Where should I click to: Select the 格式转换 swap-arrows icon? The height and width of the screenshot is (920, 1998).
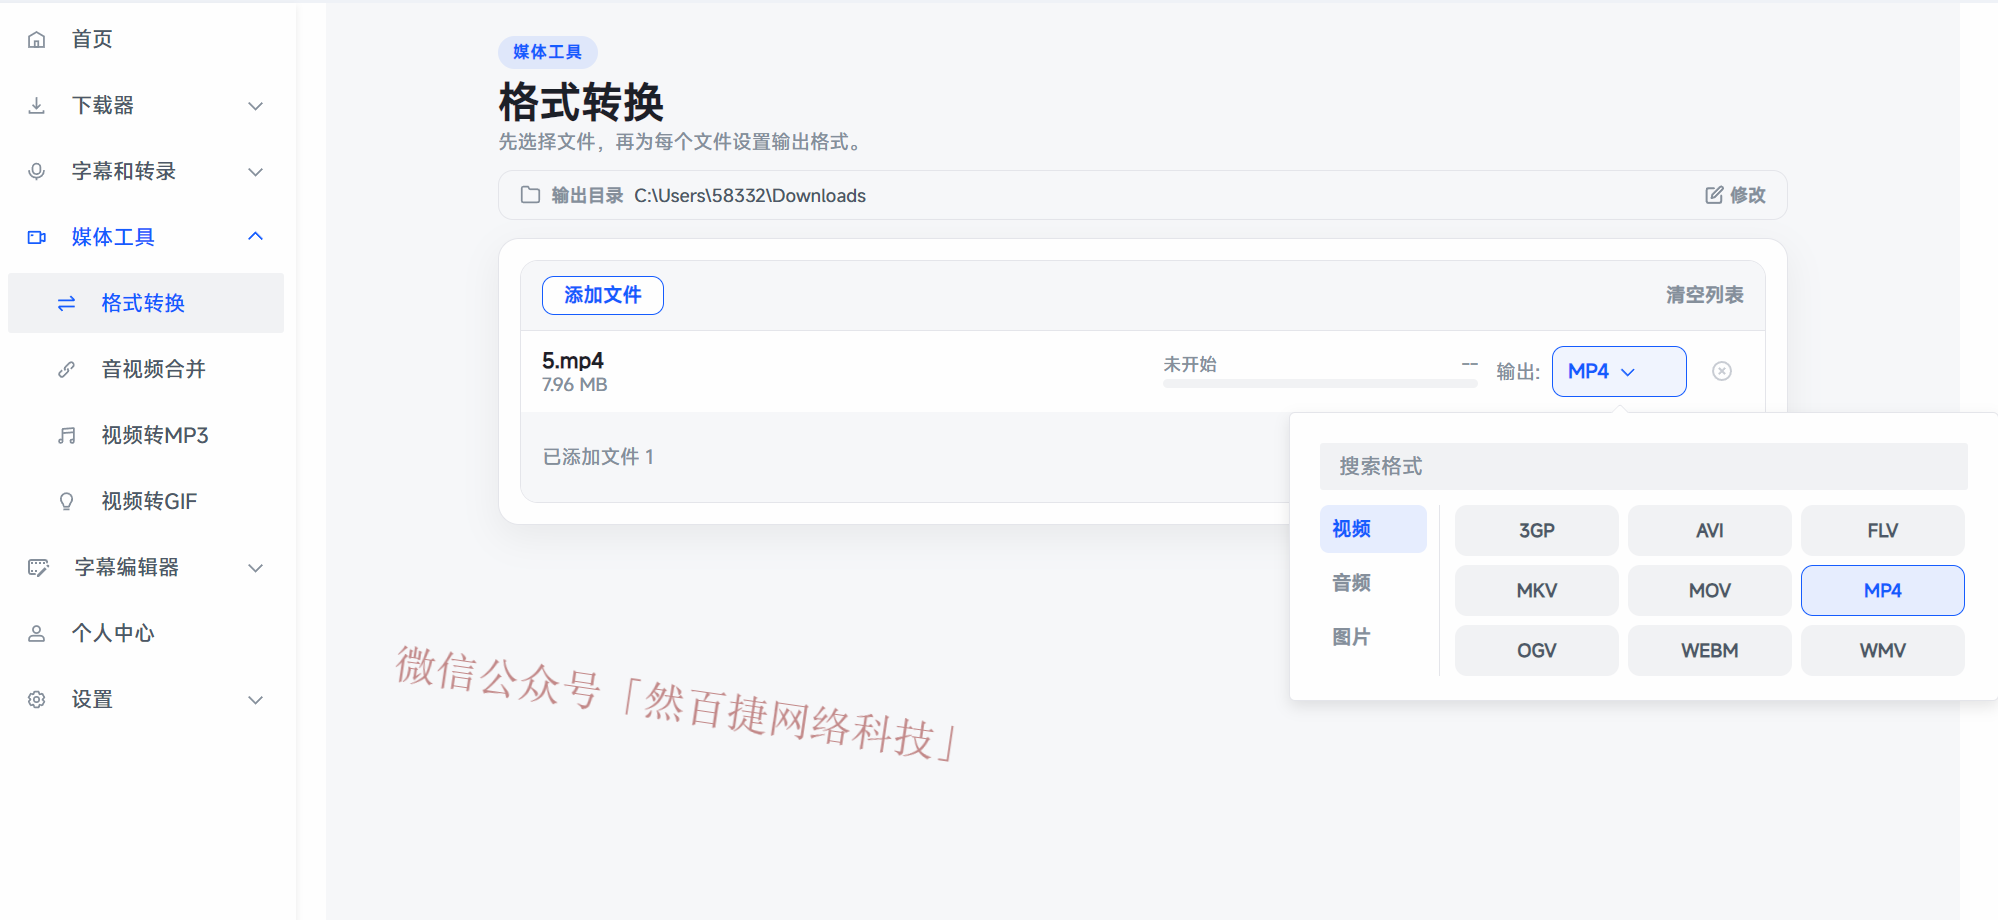point(66,303)
